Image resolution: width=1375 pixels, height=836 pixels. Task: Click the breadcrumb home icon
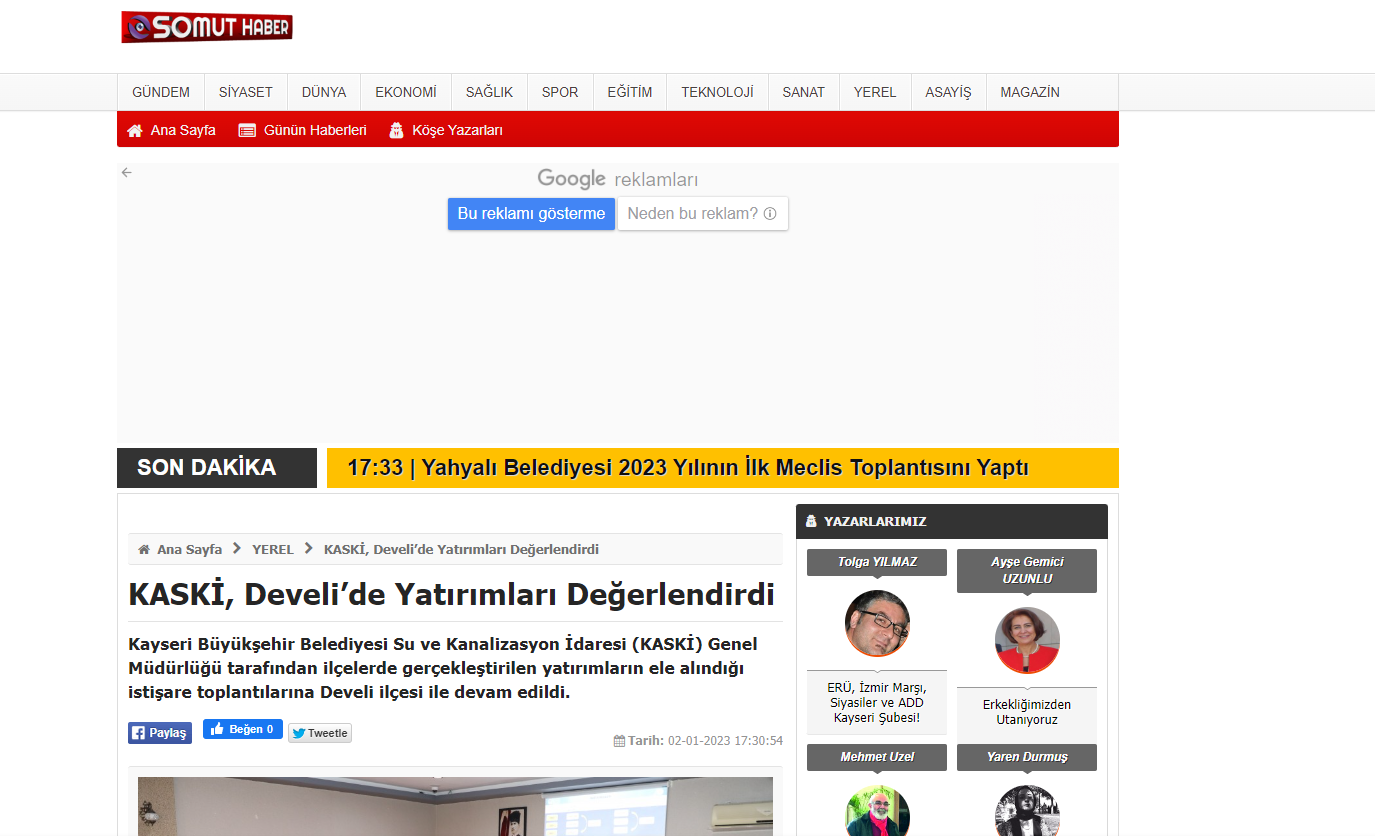[x=144, y=550]
